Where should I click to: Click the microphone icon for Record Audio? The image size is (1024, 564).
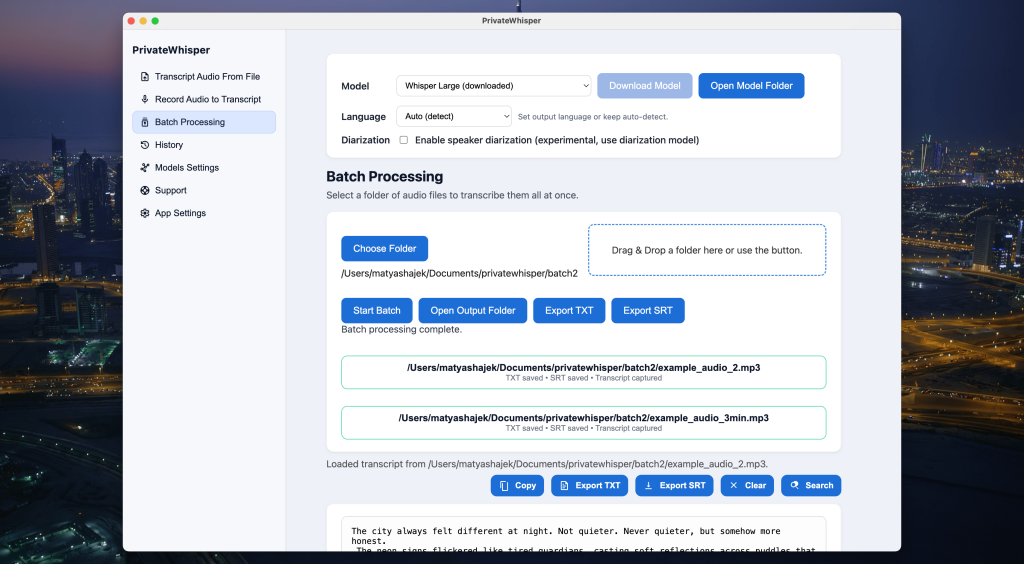tap(145, 100)
